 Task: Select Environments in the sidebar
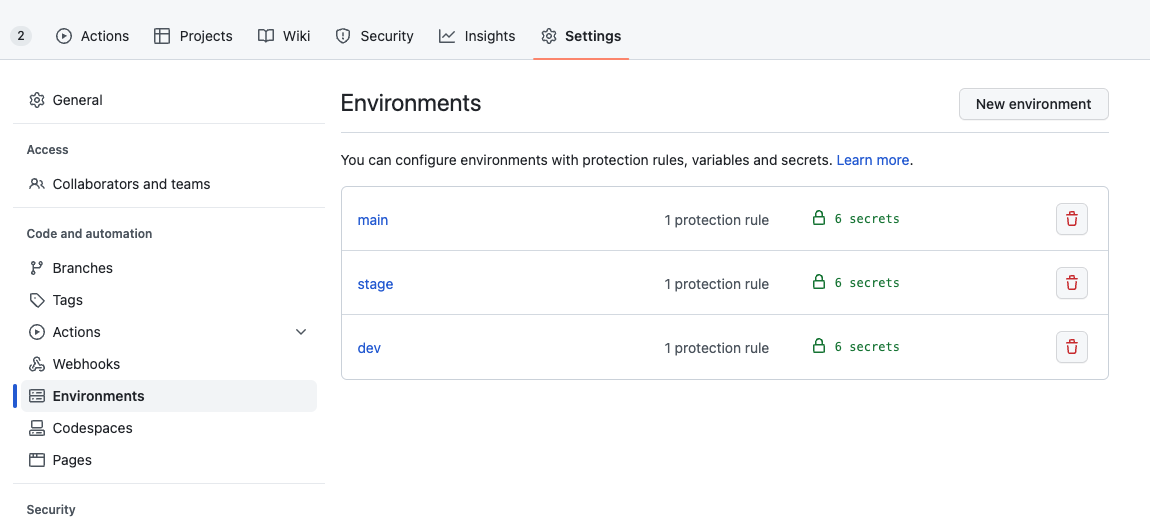169,396
